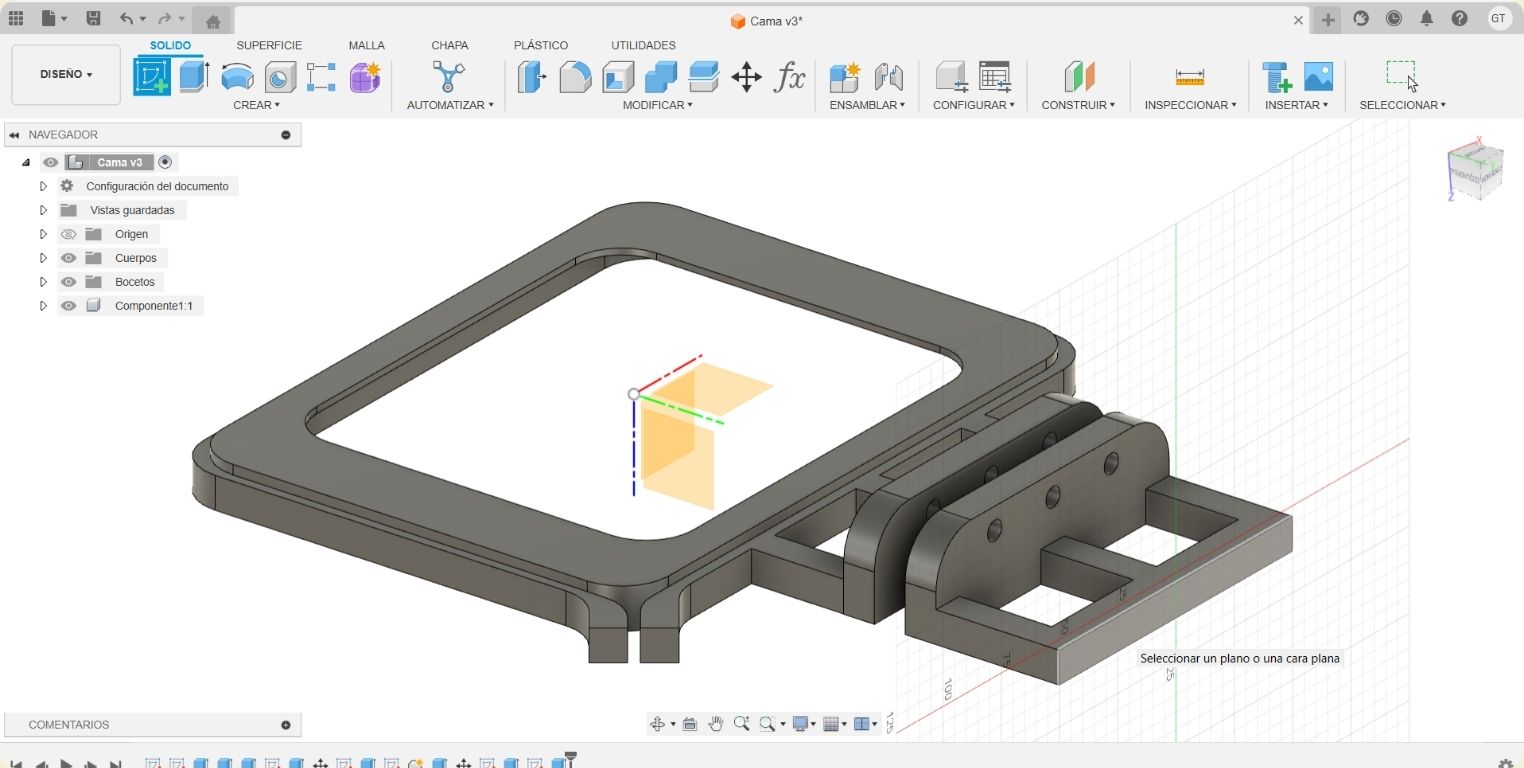Viewport: 1524px width, 768px height.
Task: Switch to the PLÁSTICO tab
Action: pyautogui.click(x=541, y=45)
